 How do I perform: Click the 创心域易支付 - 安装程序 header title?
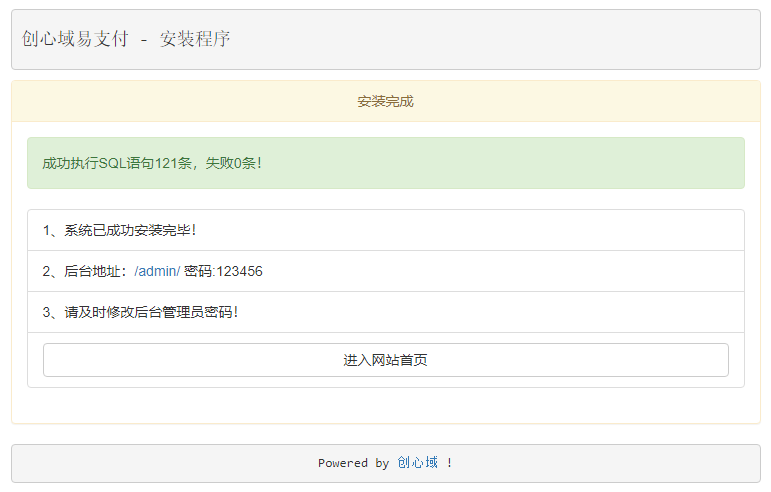[126, 39]
